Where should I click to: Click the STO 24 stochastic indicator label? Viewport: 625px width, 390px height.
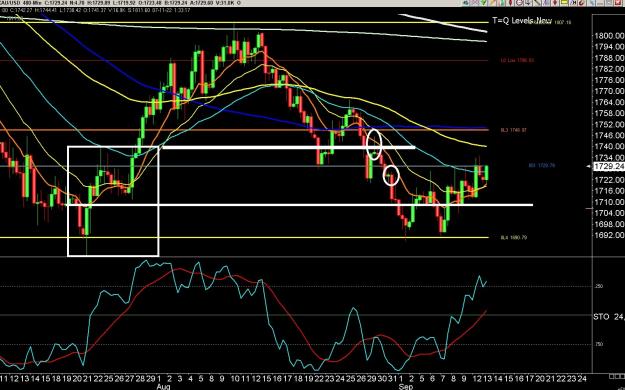pos(608,317)
